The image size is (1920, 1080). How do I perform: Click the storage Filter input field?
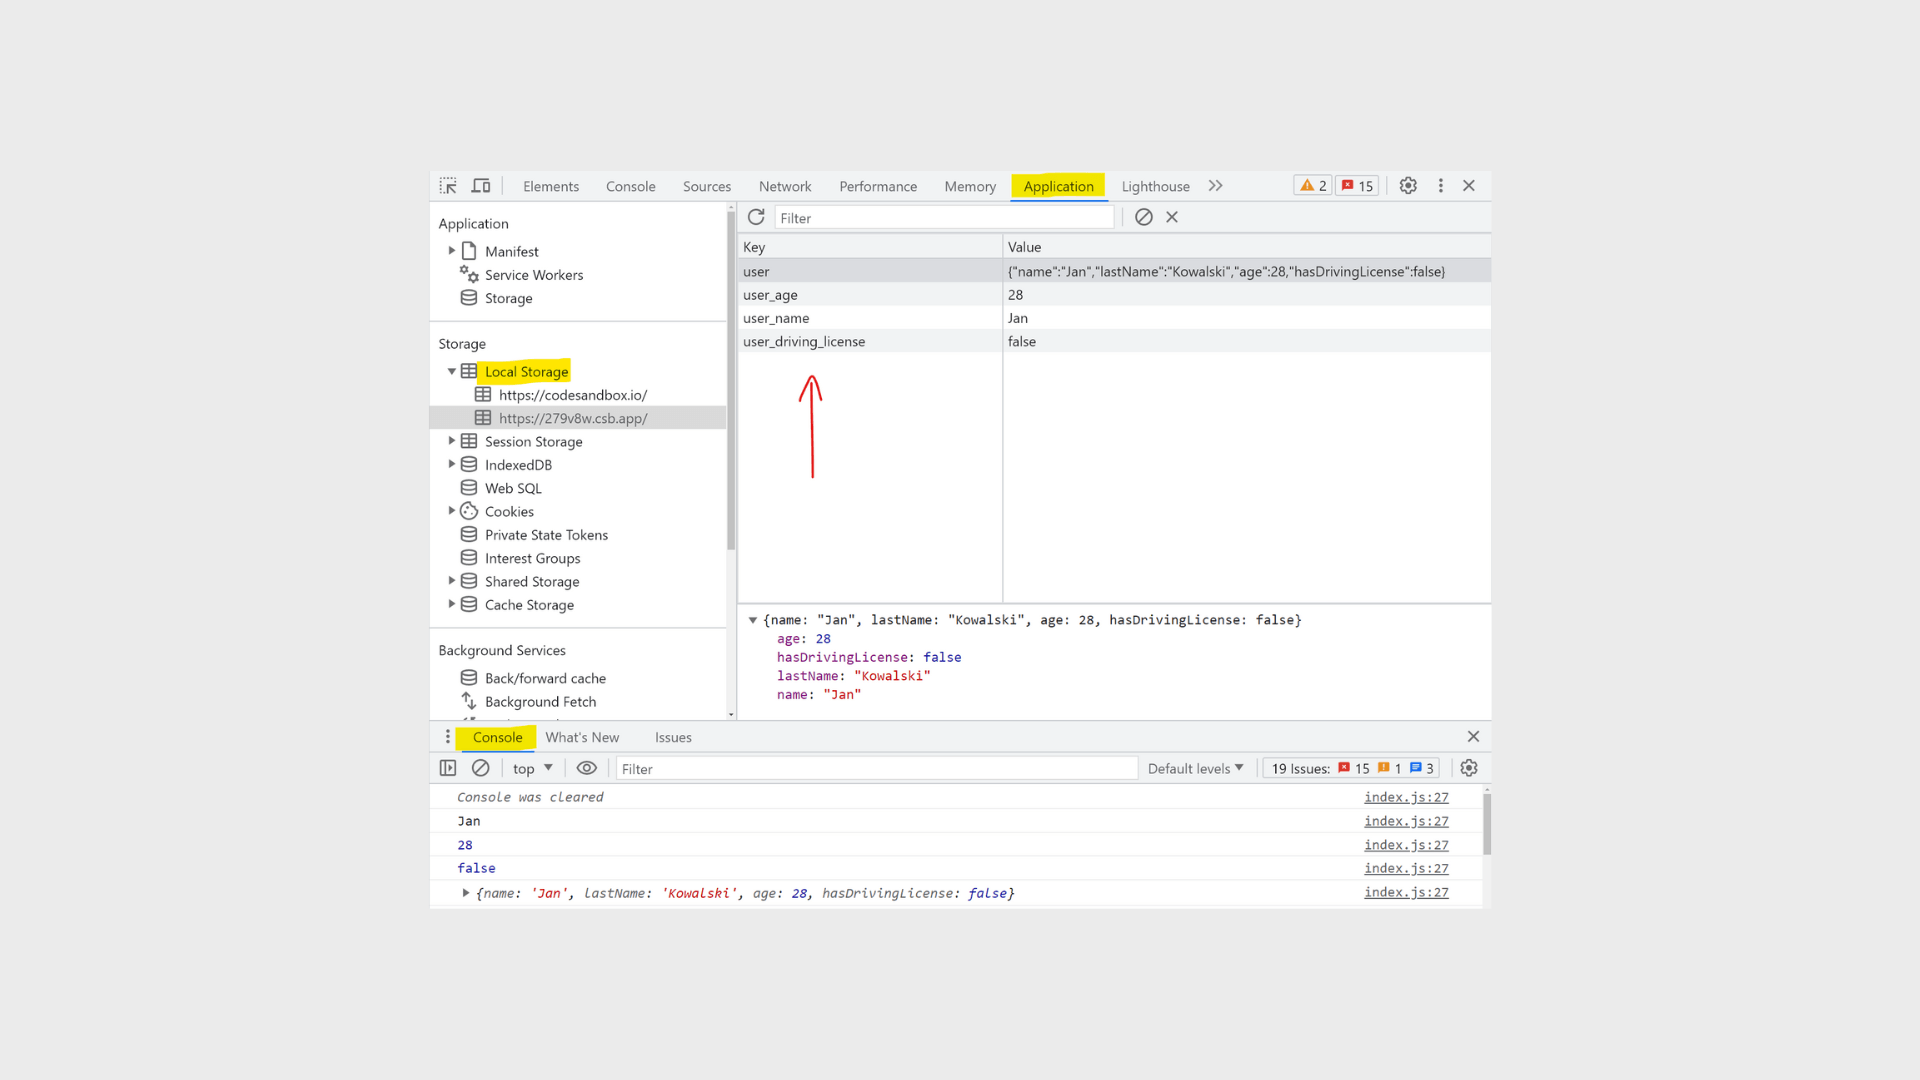pyautogui.click(x=943, y=218)
